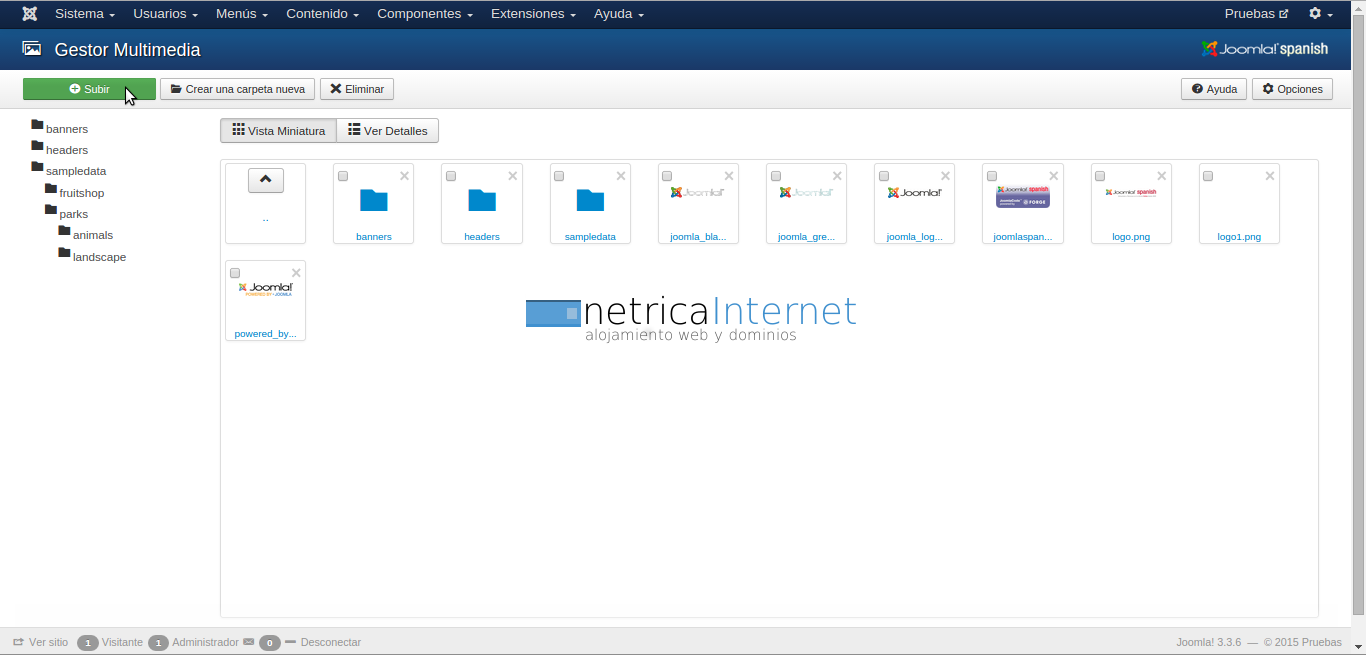Click the delete X on logo.png

coord(1161,176)
